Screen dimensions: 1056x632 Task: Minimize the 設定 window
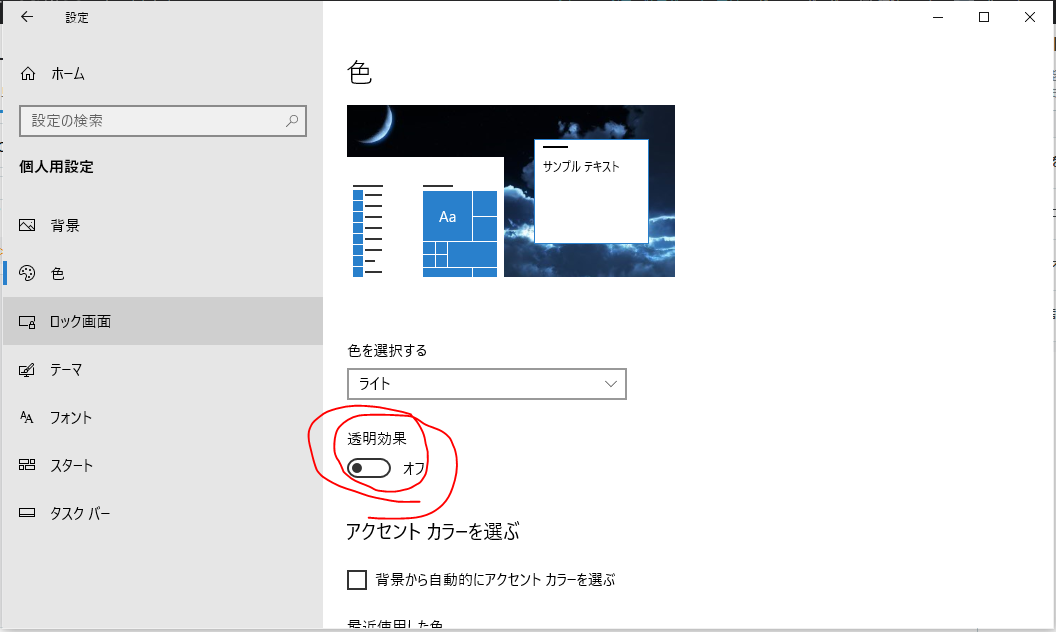click(x=938, y=17)
